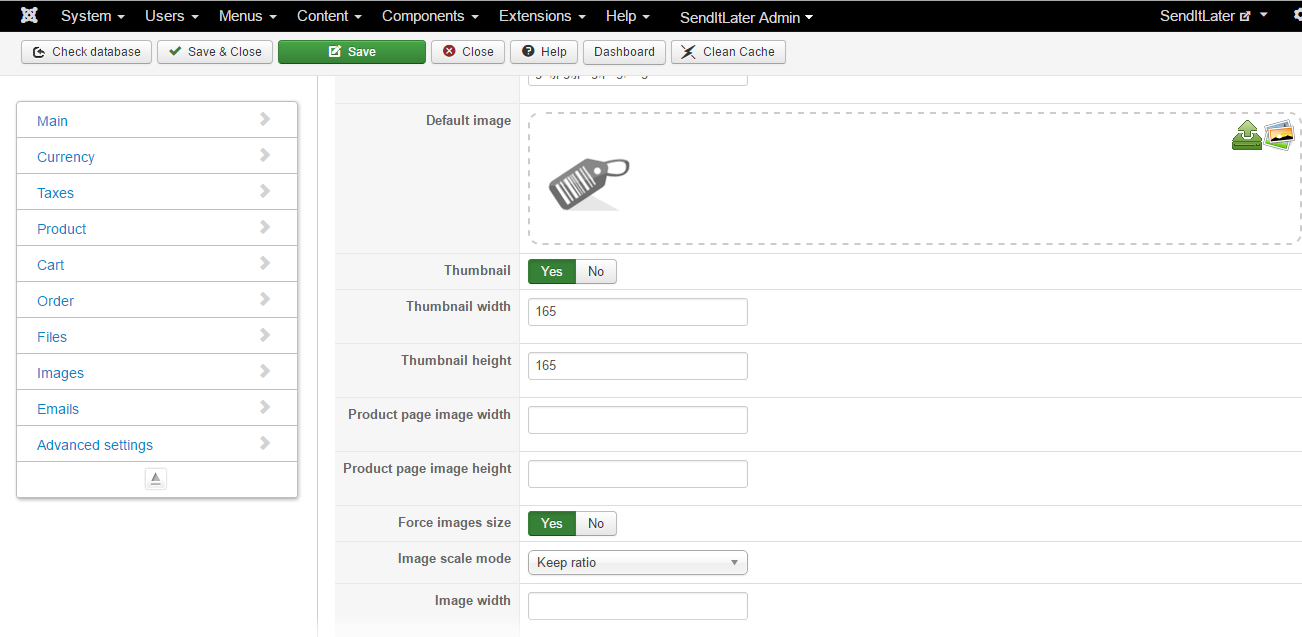Open the Cart settings section
Screen dimensions: 1302x637
(x=157, y=264)
